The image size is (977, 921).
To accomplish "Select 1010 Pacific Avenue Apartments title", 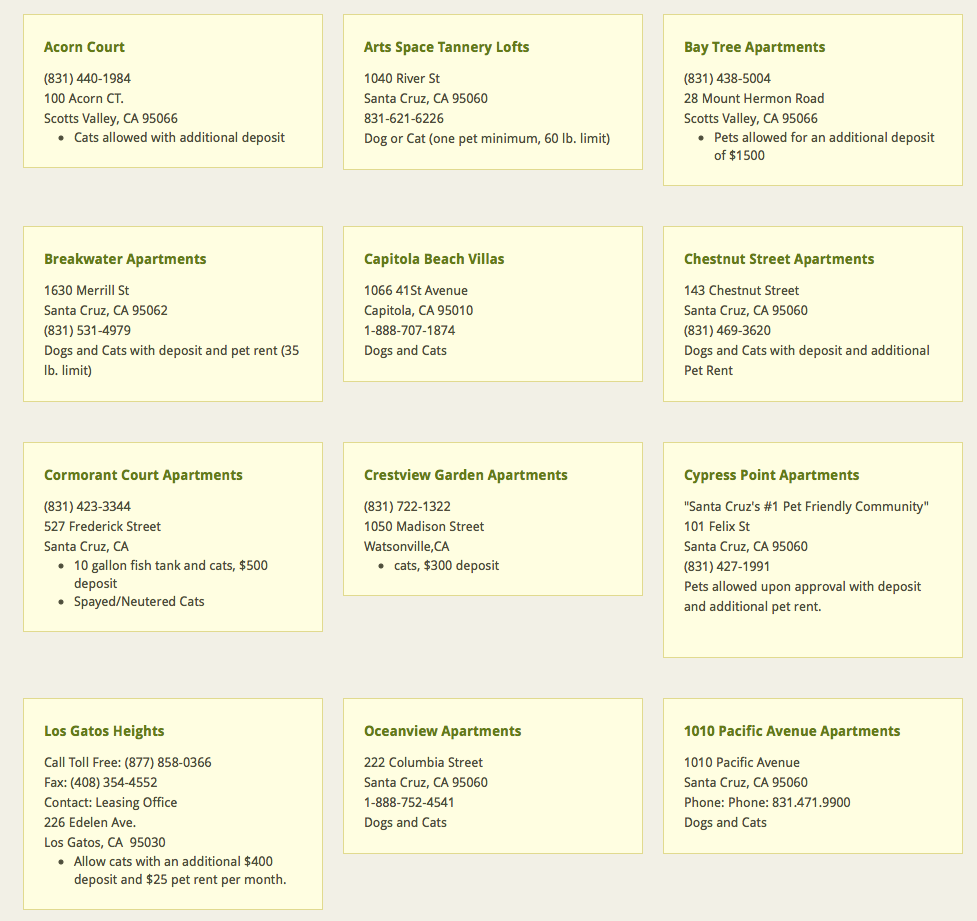I will (x=792, y=732).
